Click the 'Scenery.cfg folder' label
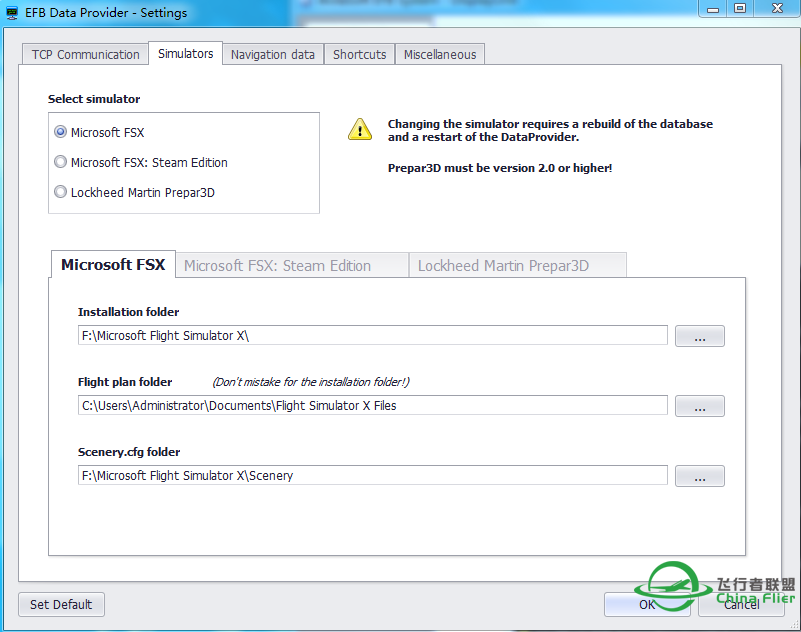This screenshot has width=801, height=632. click(129, 452)
